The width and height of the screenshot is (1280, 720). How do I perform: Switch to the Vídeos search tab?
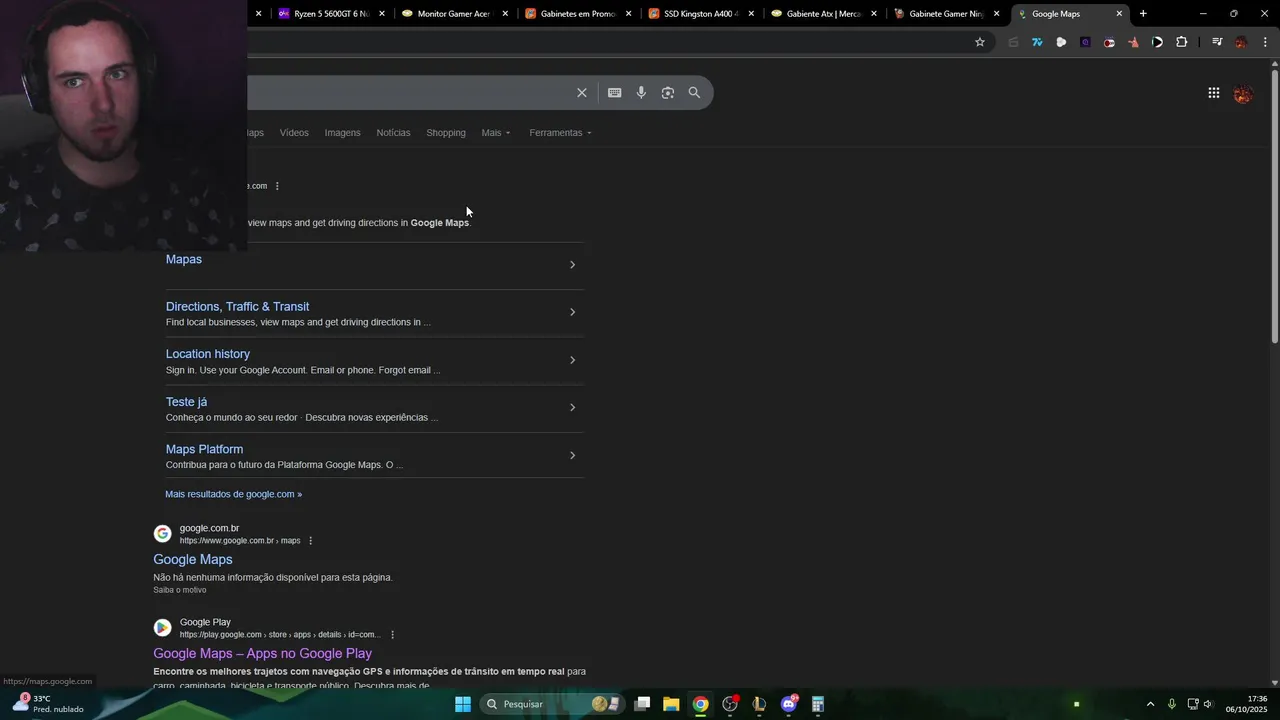(x=294, y=133)
